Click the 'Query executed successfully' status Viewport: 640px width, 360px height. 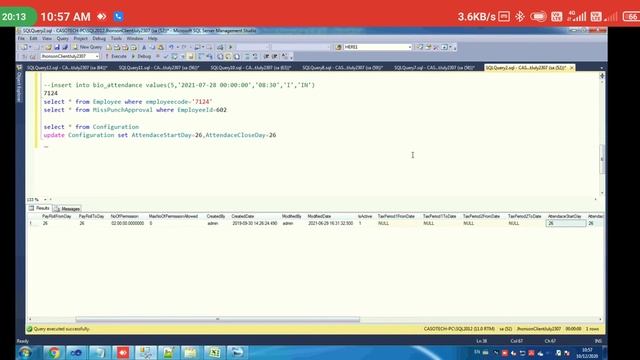(61, 329)
